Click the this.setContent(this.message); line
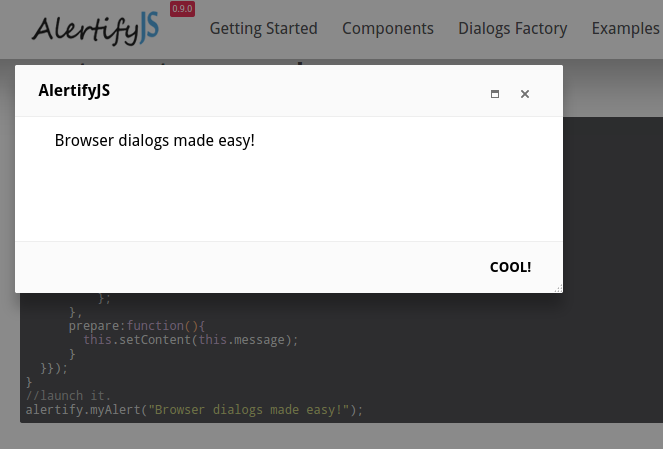Viewport: 663px width, 449px height. 191,340
